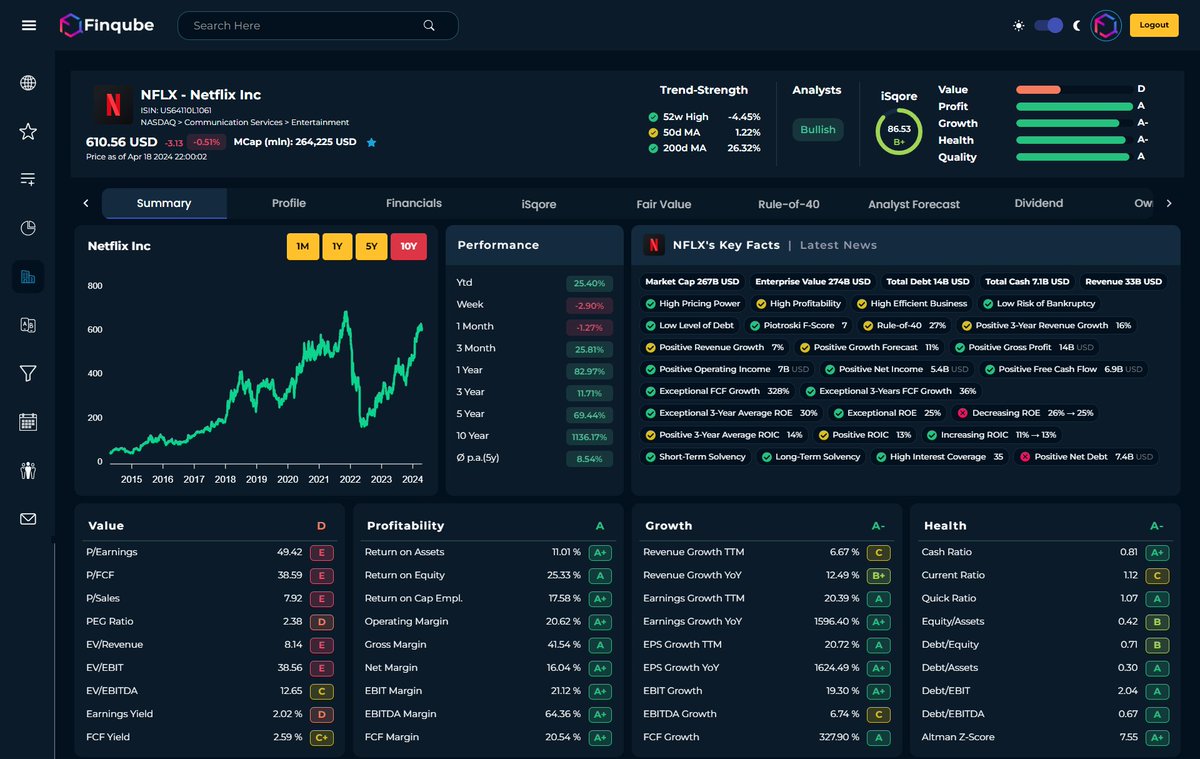Click the moon dark-mode icon

click(x=1076, y=26)
